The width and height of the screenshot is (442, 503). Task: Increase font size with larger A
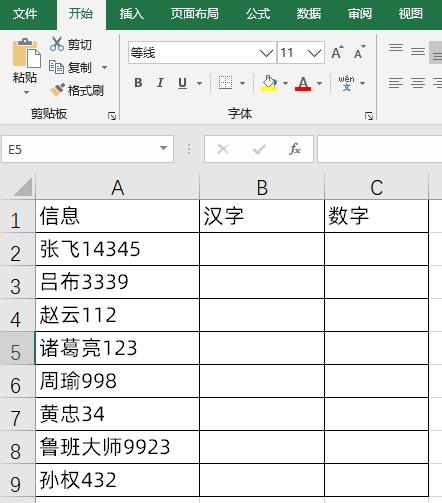[337, 52]
